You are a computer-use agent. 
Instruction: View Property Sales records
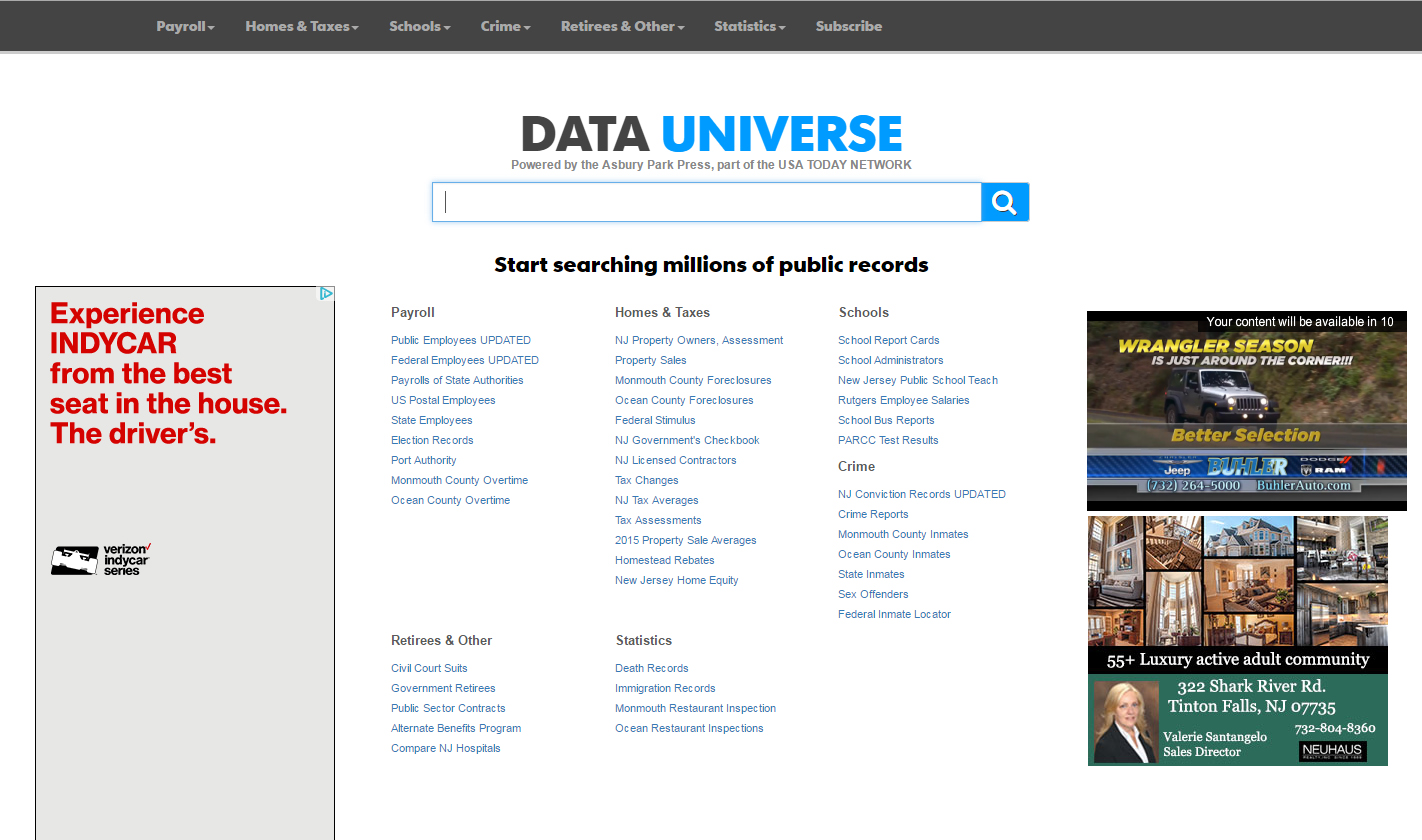click(x=651, y=360)
